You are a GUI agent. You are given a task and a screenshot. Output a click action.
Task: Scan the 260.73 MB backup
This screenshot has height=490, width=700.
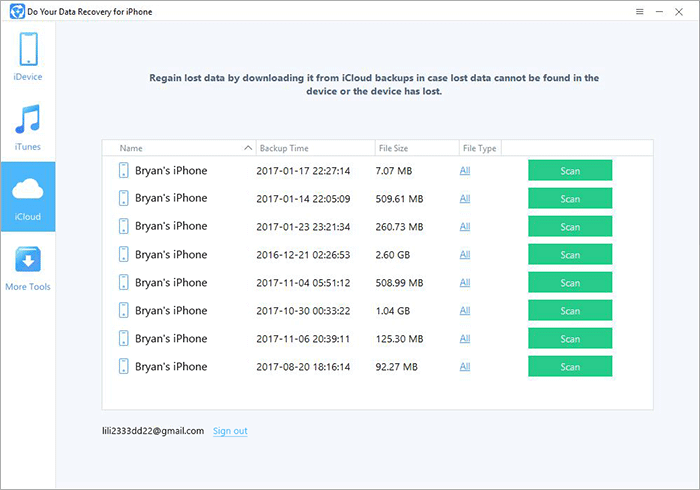pyautogui.click(x=570, y=227)
